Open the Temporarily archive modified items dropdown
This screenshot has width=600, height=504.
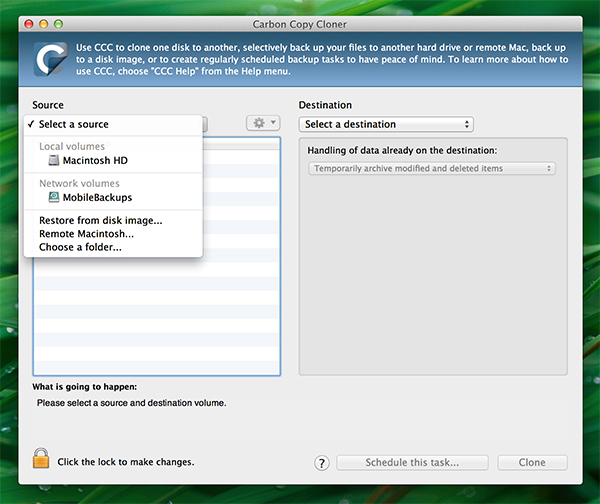click(432, 168)
